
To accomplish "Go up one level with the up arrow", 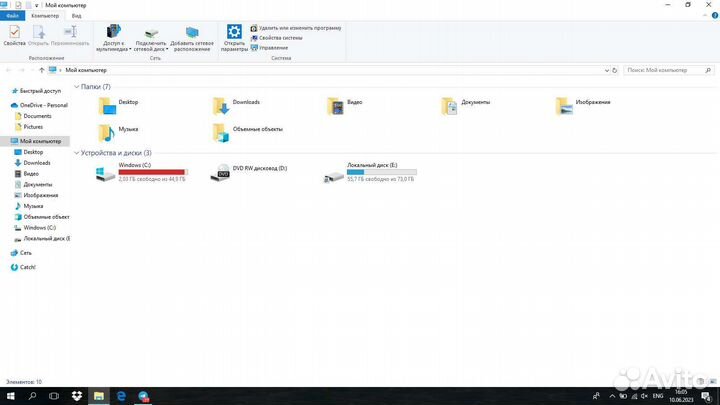I will click(x=40, y=71).
